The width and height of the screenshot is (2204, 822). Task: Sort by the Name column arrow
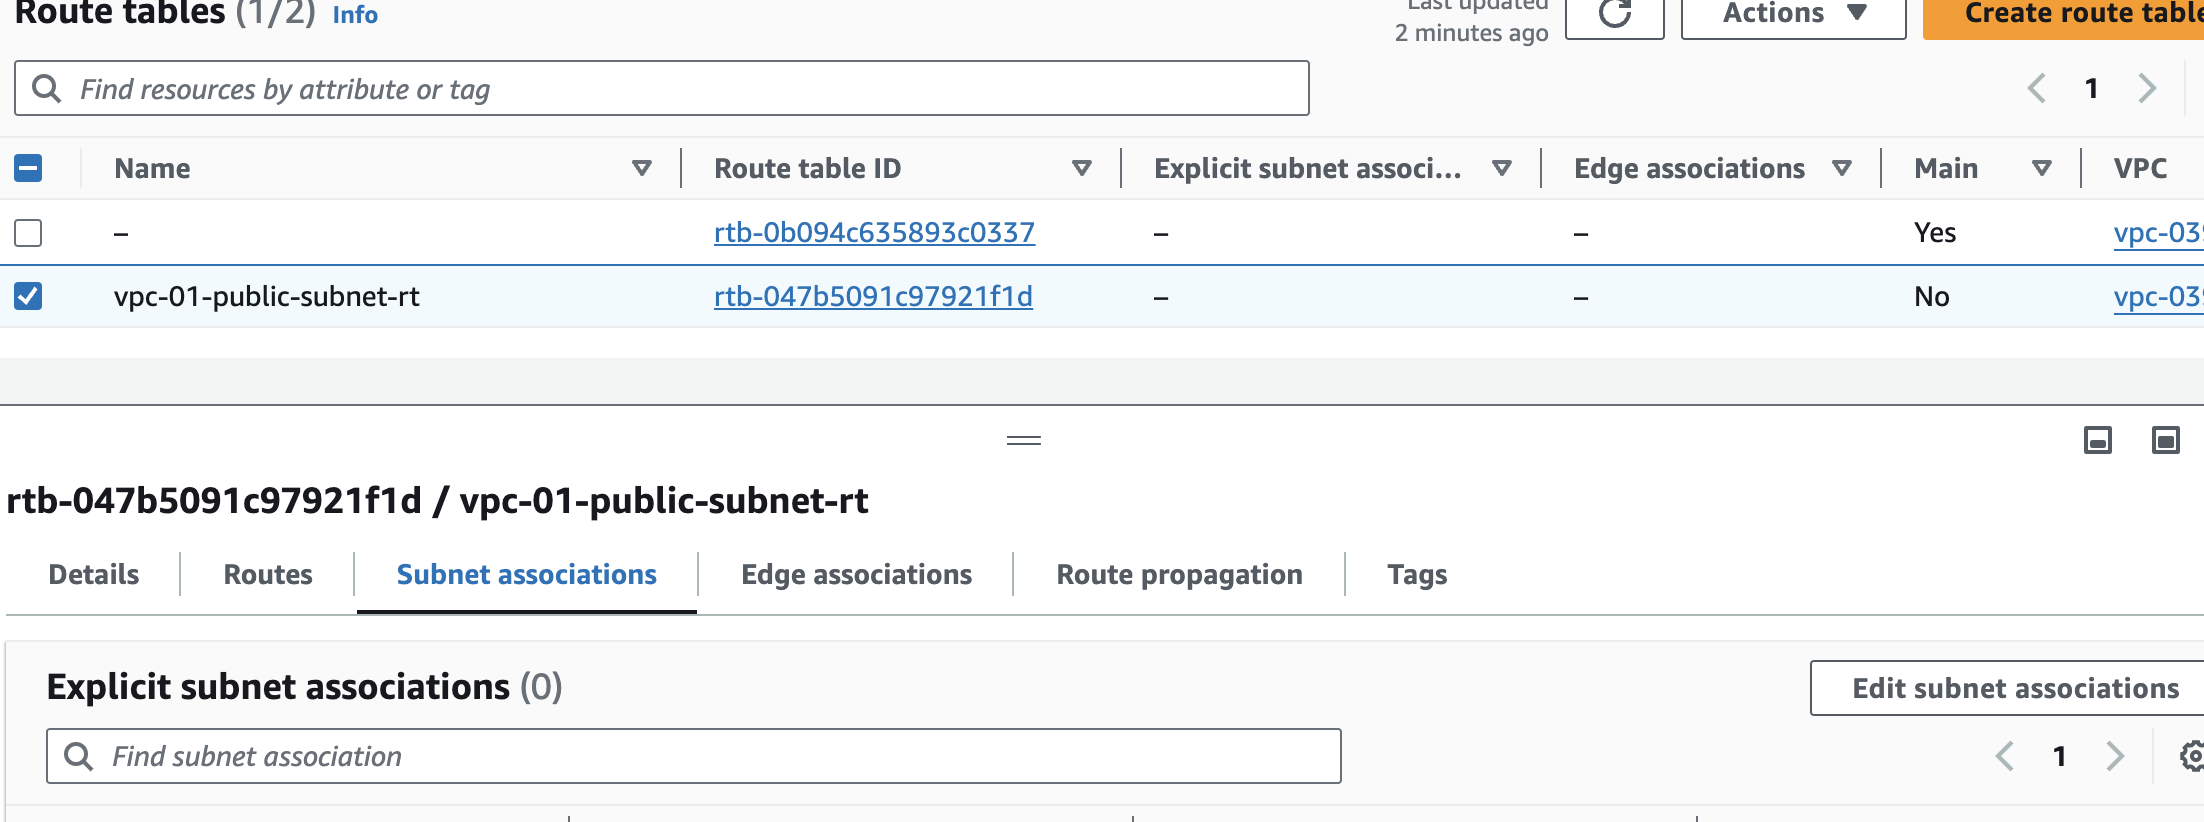pyautogui.click(x=642, y=168)
